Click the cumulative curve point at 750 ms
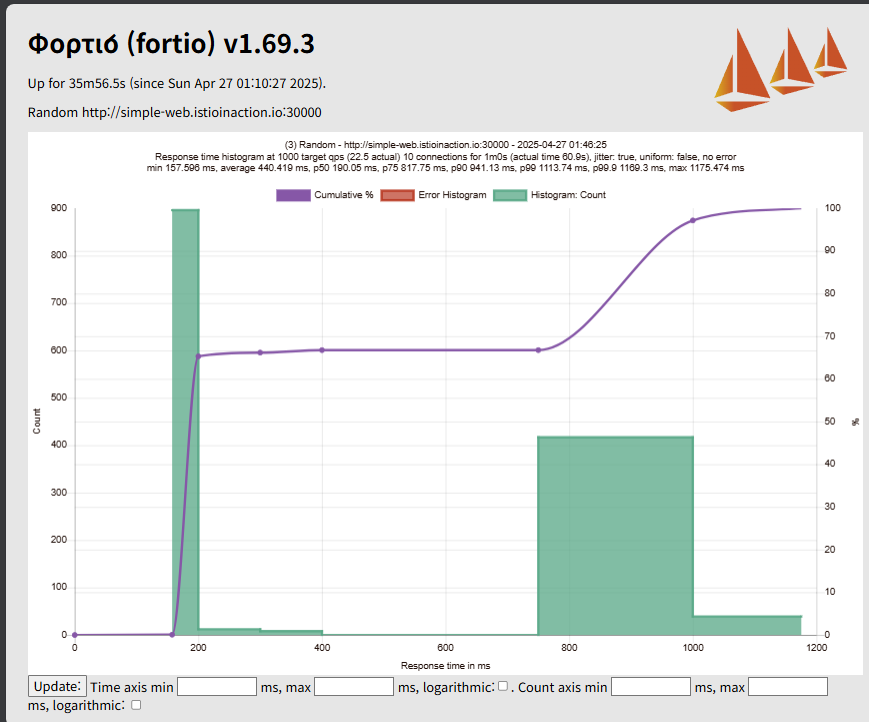 (x=538, y=350)
